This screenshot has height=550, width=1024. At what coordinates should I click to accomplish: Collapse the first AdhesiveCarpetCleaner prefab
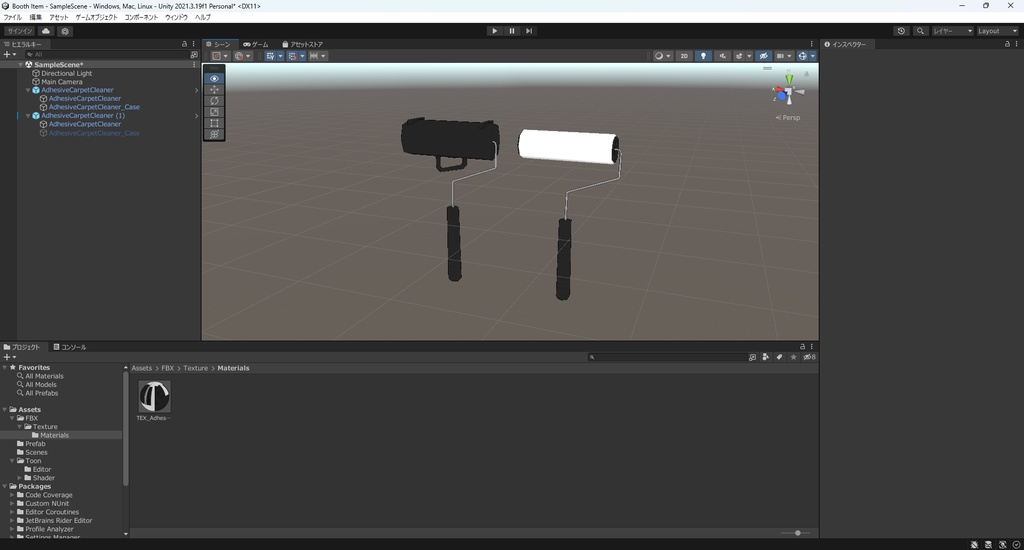click(28, 90)
